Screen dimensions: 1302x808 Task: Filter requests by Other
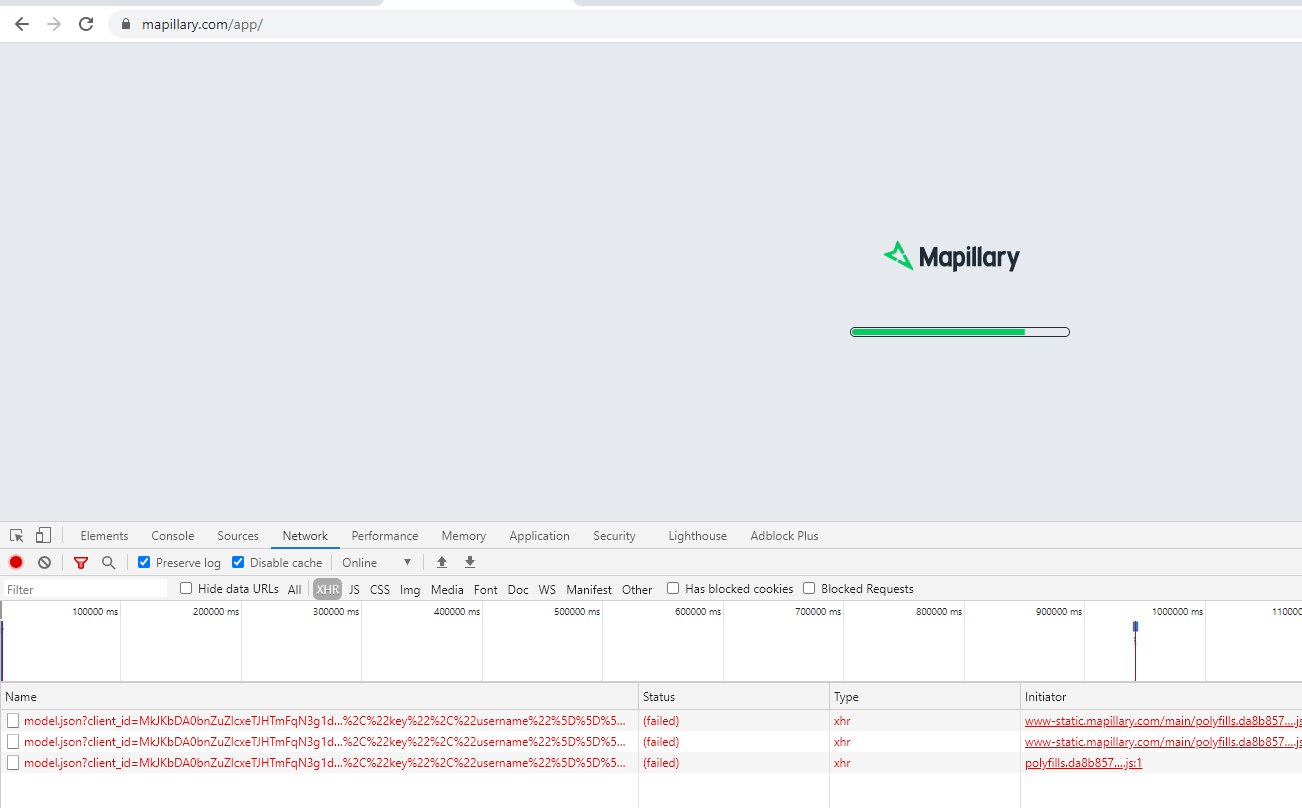tap(637, 590)
